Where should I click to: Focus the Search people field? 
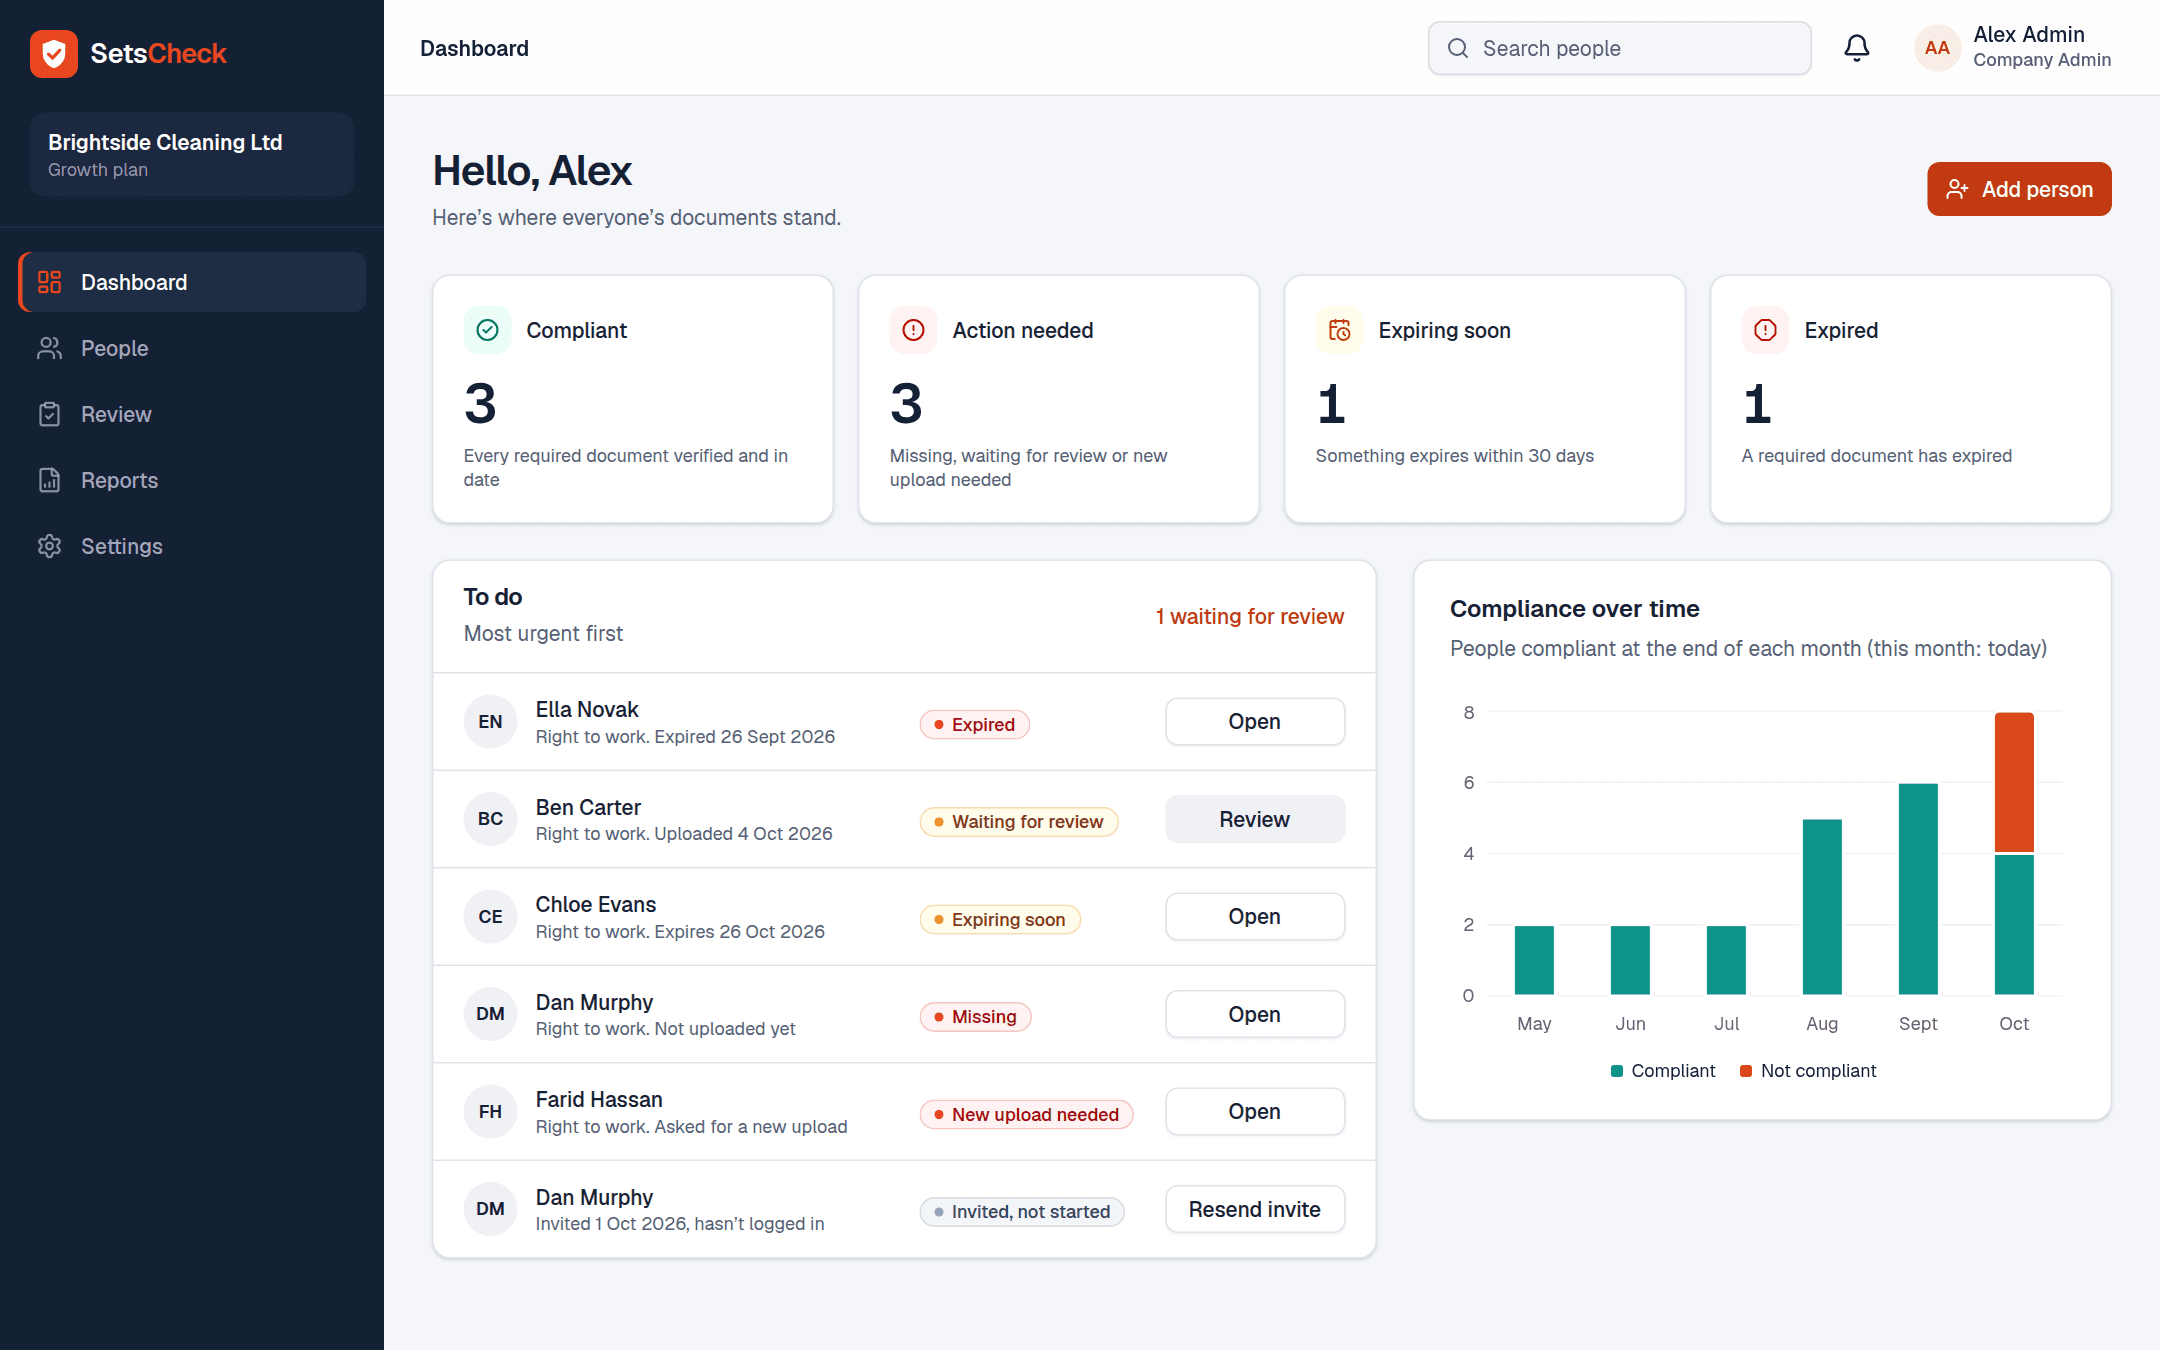(1619, 48)
